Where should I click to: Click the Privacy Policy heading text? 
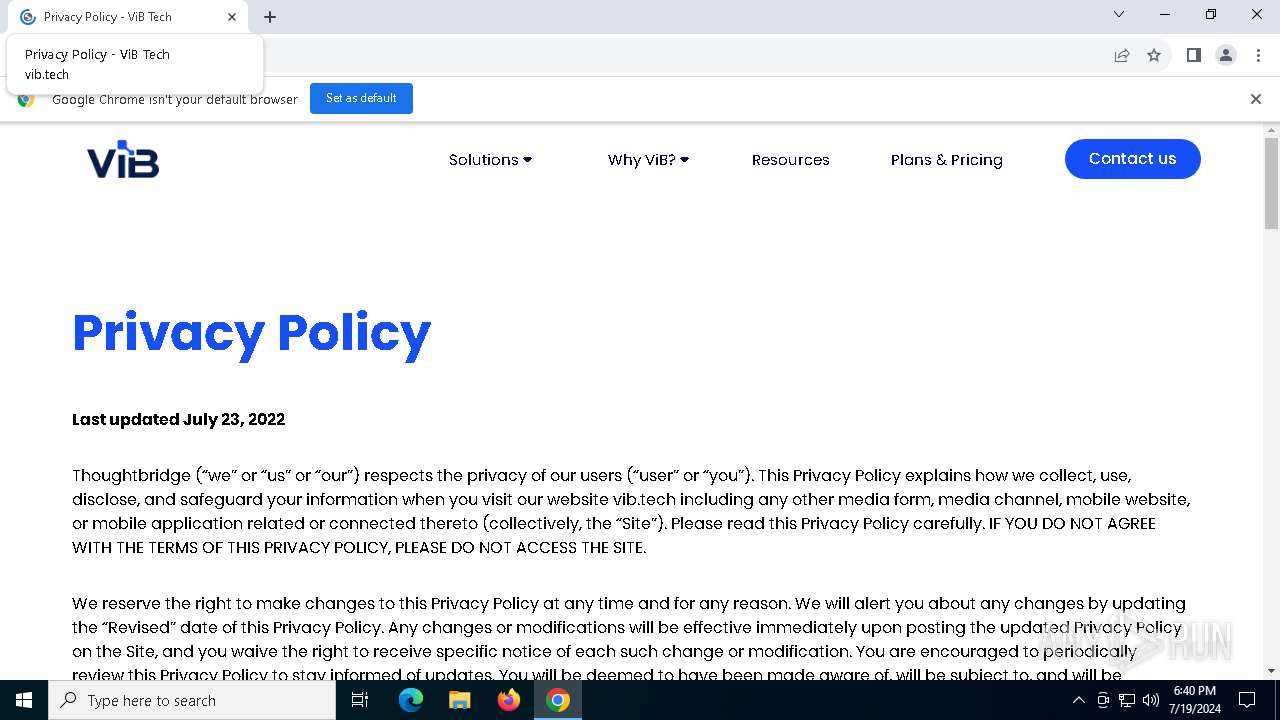252,333
